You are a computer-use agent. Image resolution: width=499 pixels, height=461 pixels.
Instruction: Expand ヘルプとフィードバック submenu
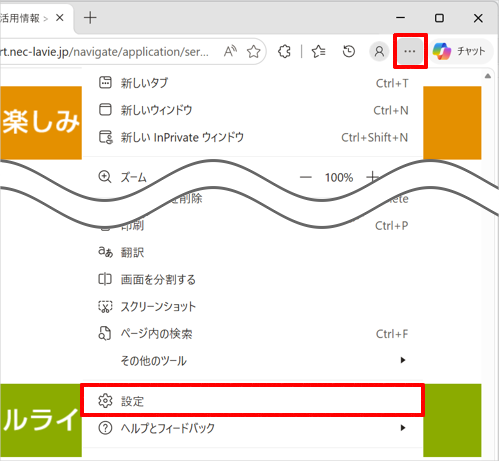(253, 428)
